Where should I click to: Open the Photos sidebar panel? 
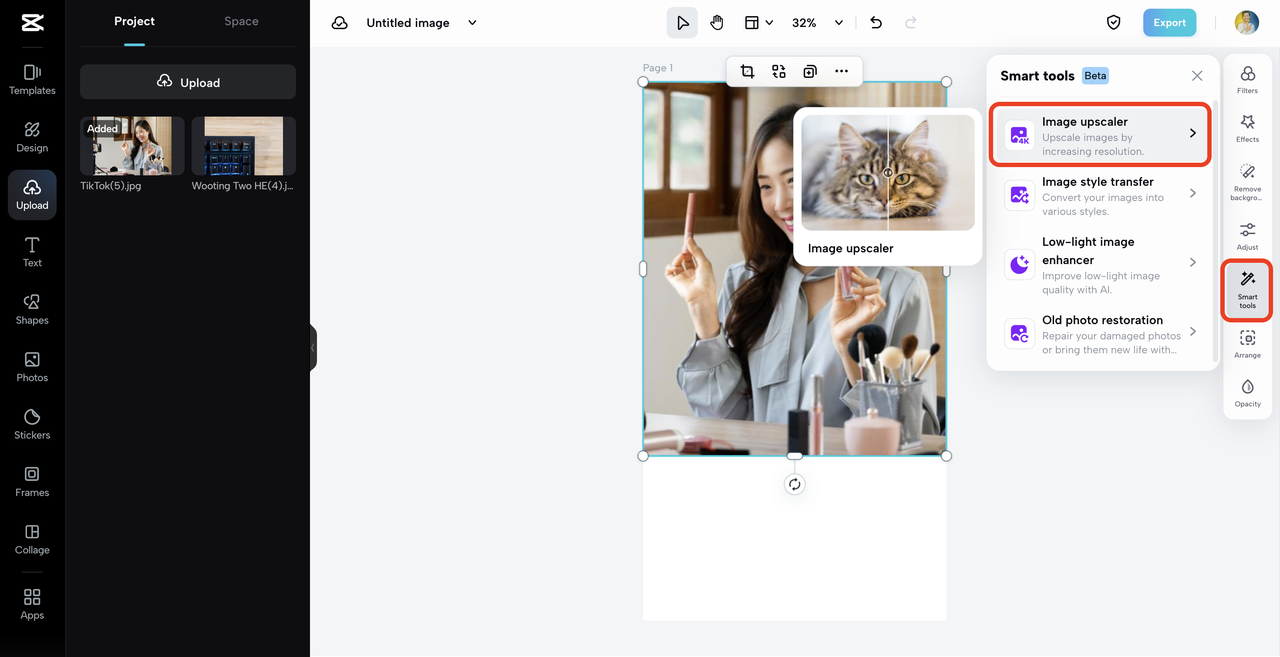32,367
